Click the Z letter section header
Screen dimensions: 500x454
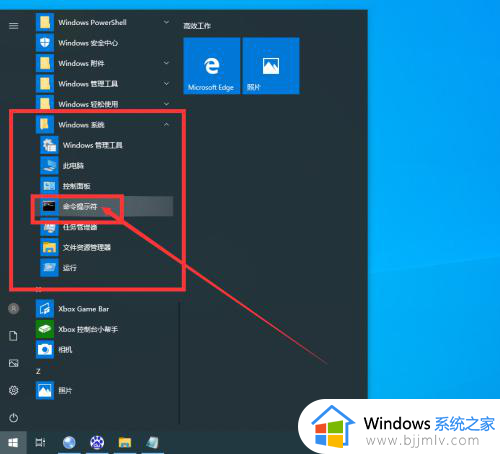tap(38, 371)
